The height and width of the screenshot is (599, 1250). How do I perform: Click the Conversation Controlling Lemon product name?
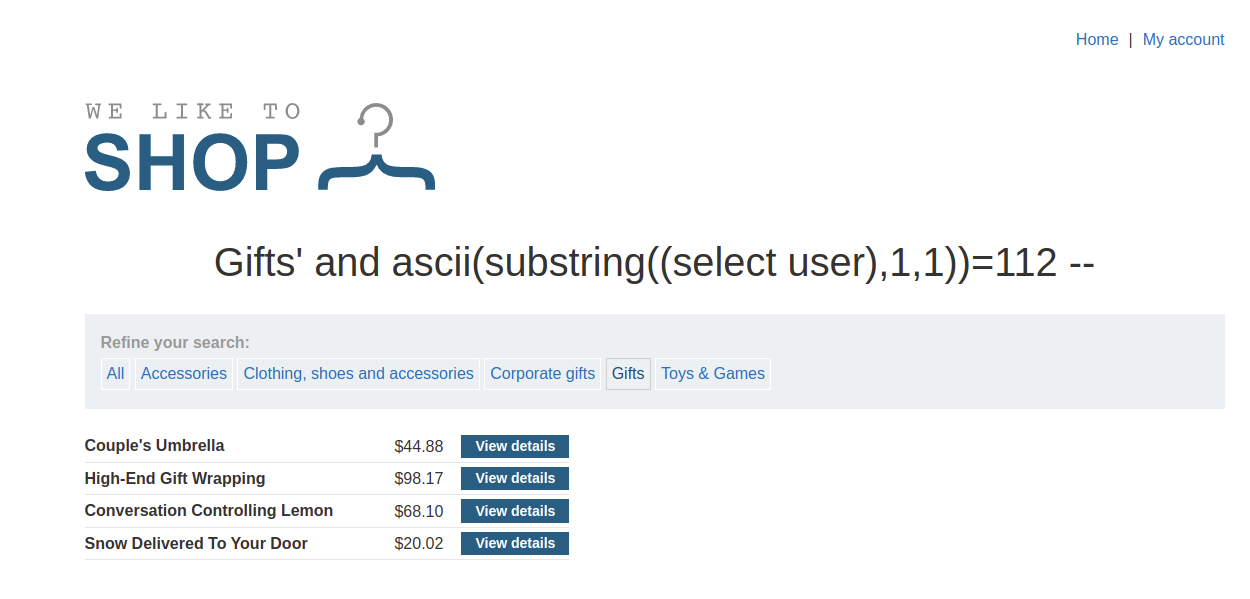tap(208, 511)
